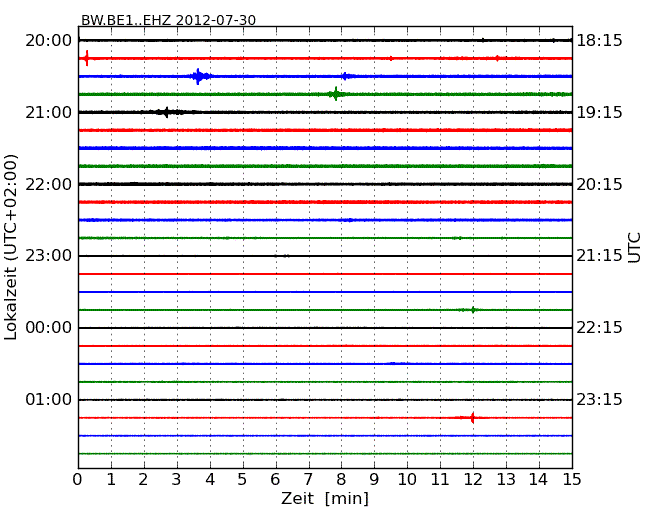Click x-axis tick label 3

(177, 479)
